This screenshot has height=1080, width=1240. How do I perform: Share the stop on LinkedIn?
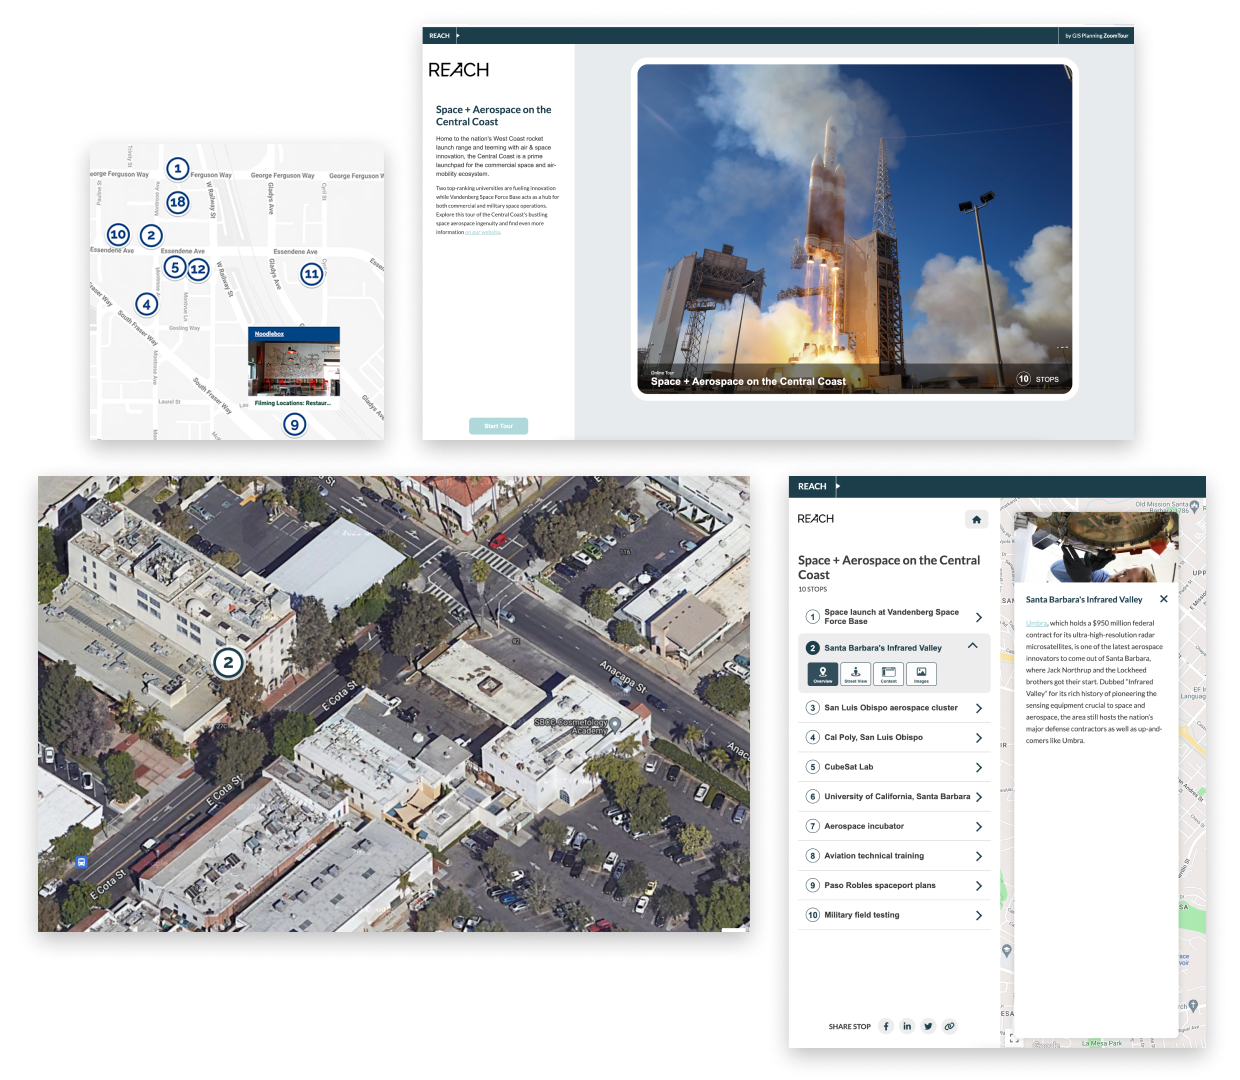907,1026
